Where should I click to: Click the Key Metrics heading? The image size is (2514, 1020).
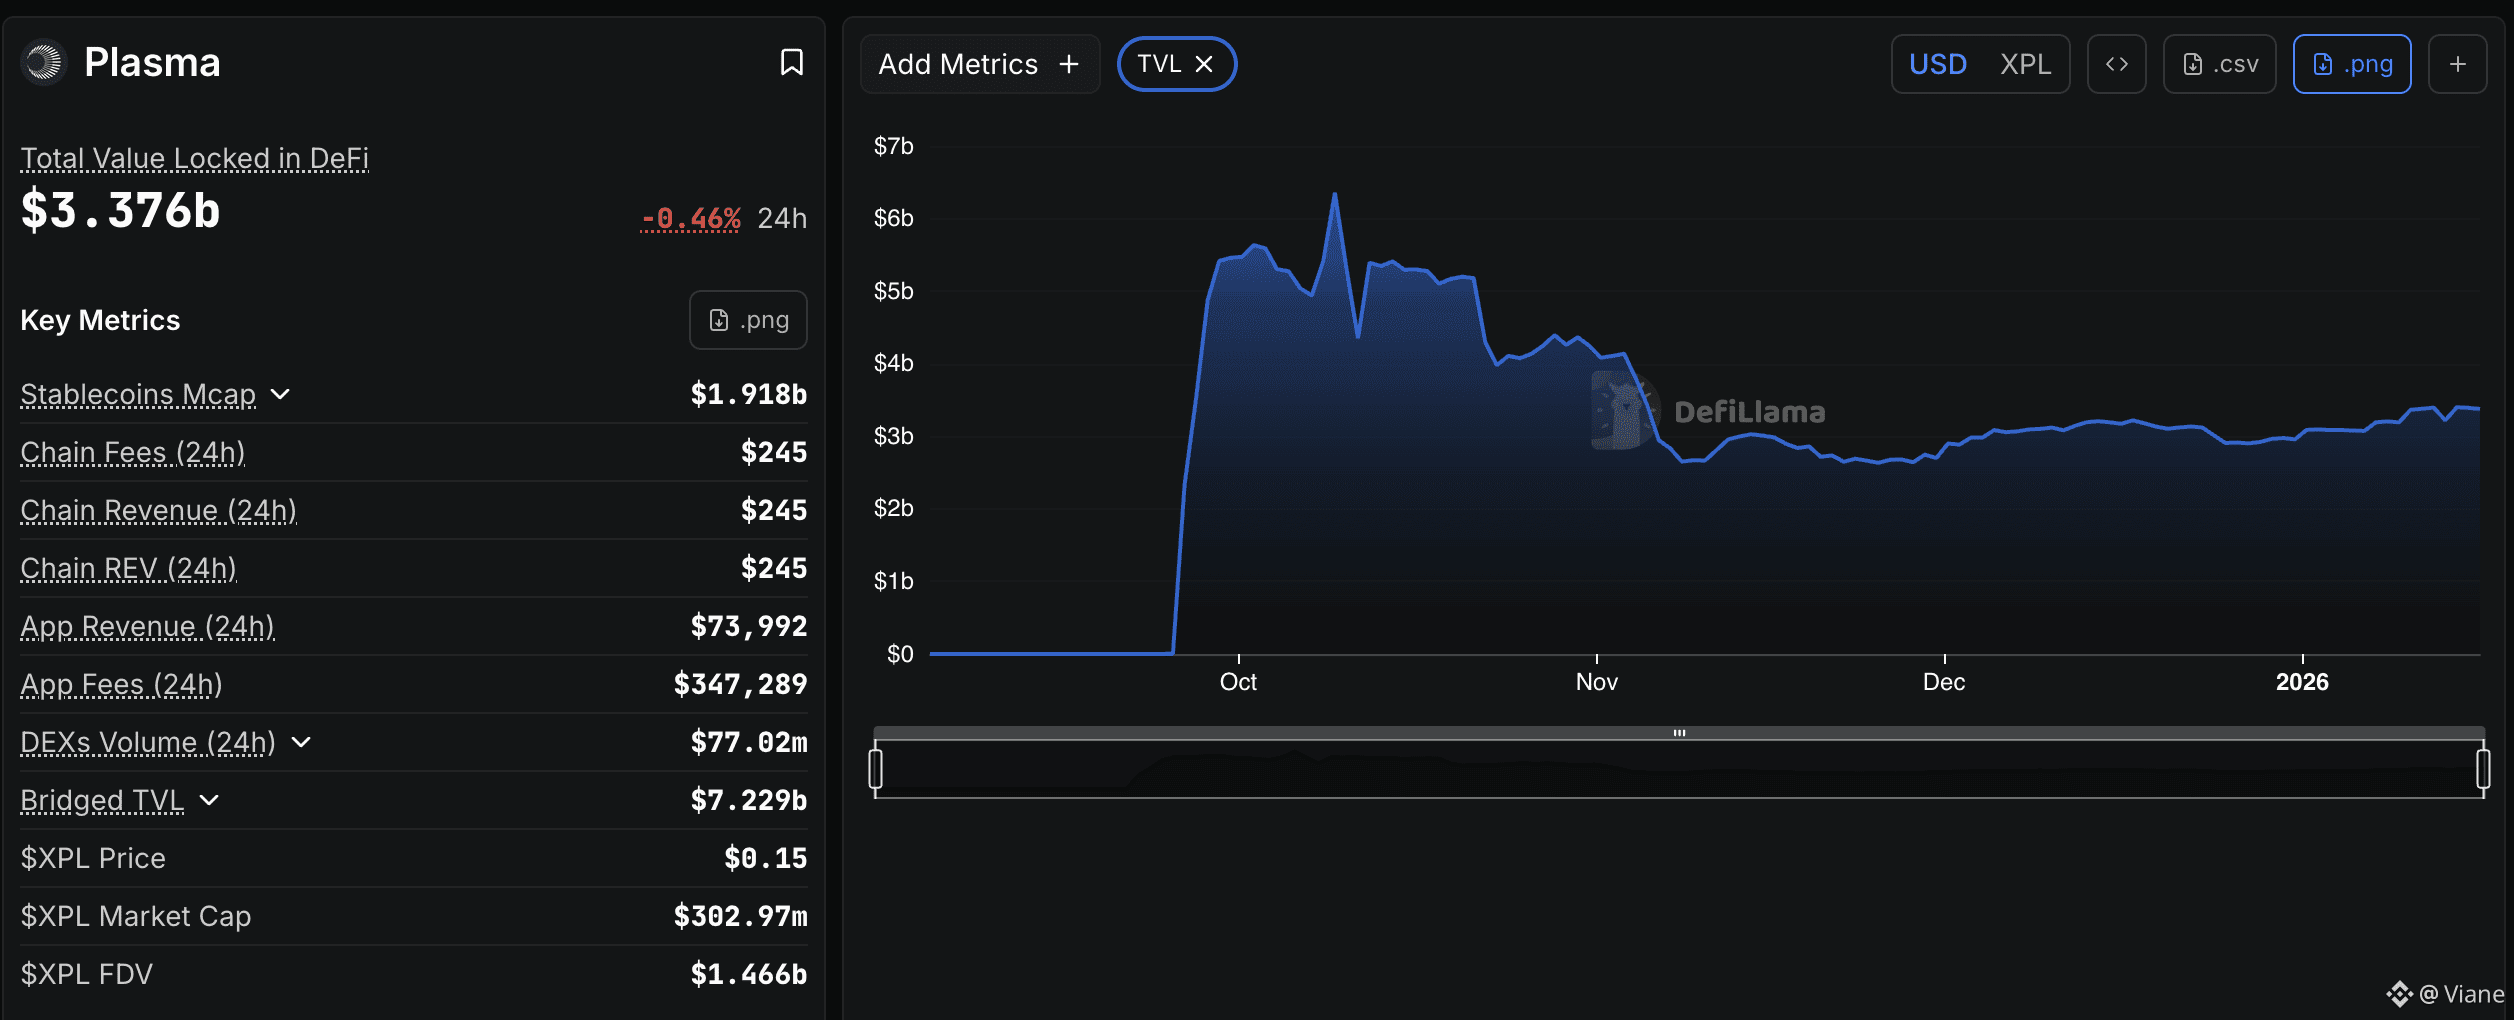tap(100, 320)
